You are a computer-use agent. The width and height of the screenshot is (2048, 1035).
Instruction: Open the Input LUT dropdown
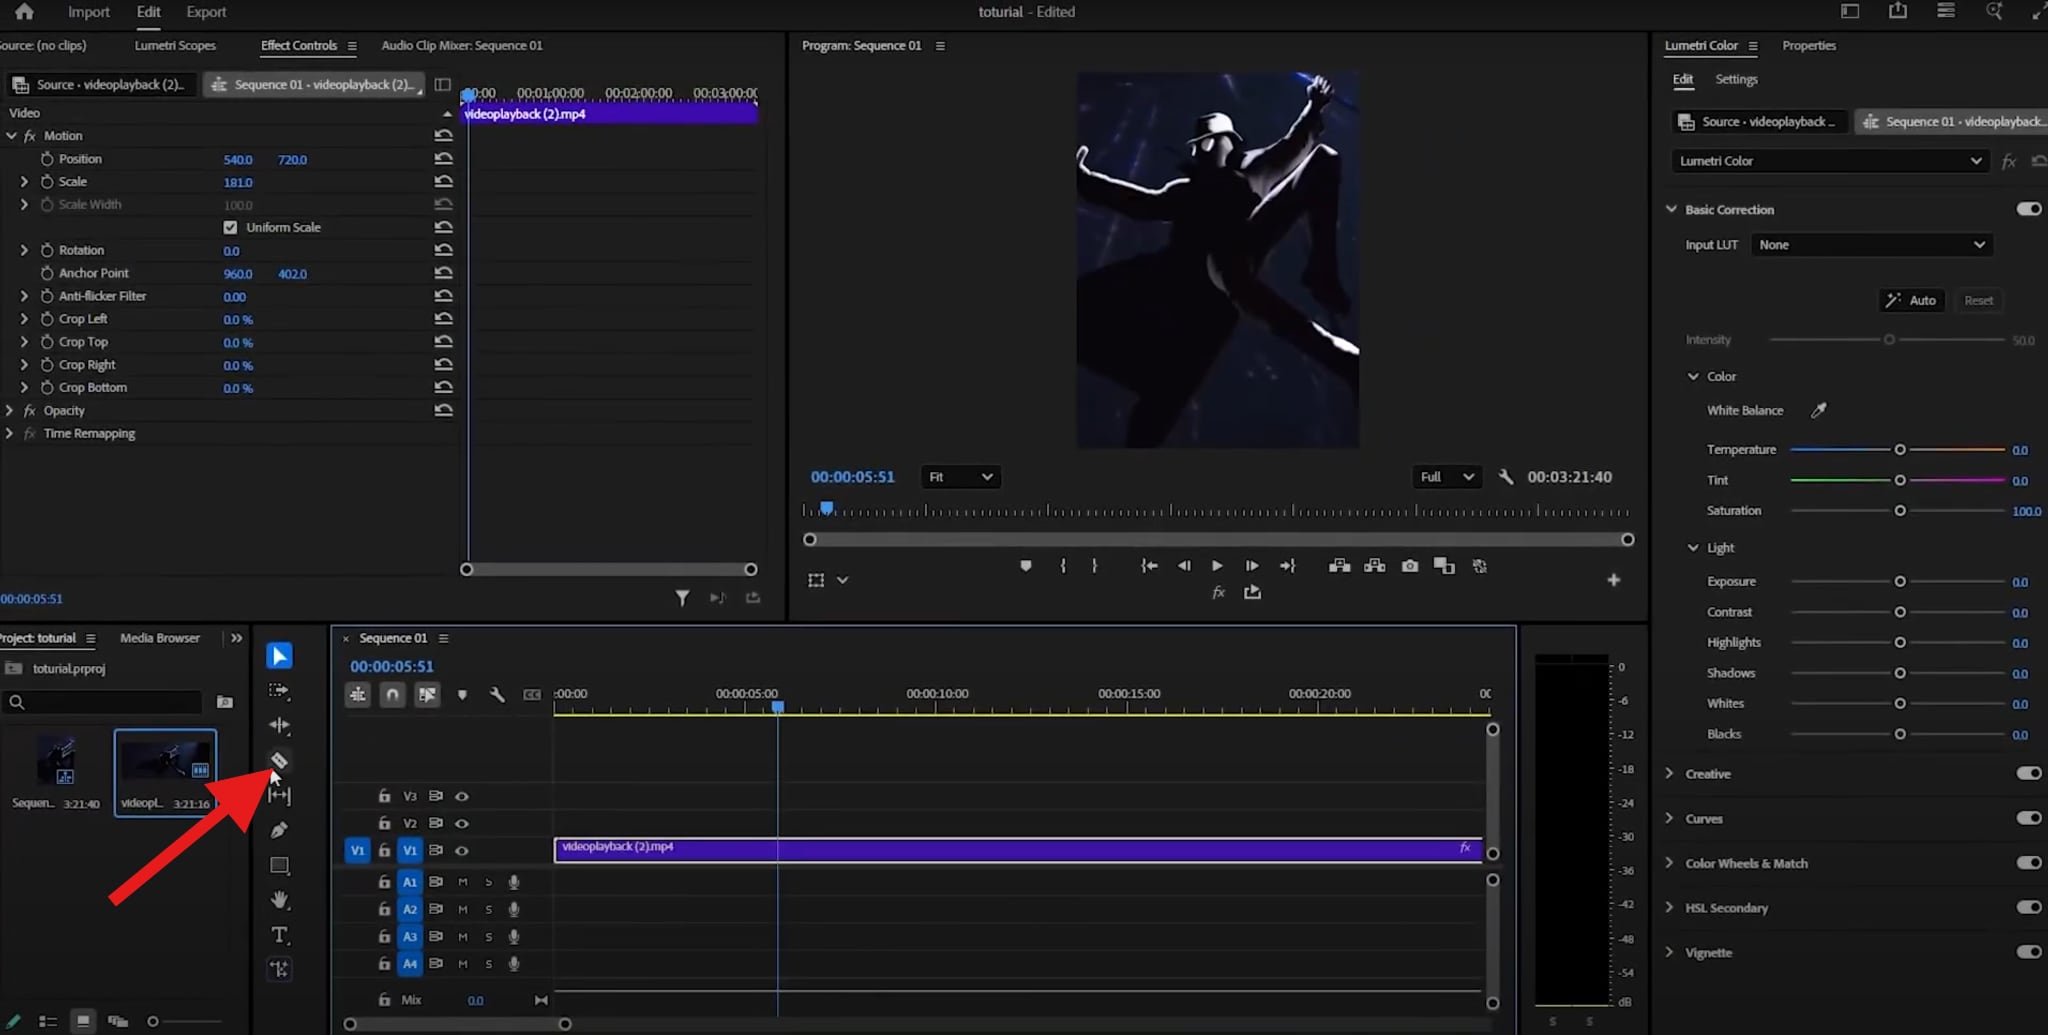tap(1870, 244)
